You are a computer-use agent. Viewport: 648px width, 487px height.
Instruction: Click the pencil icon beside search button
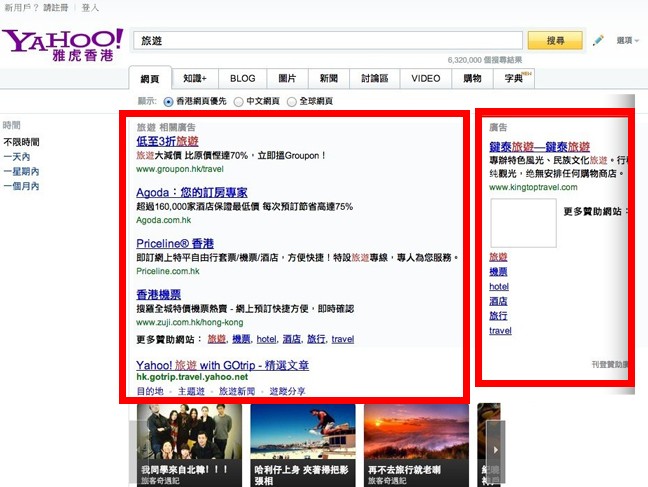coord(598,40)
